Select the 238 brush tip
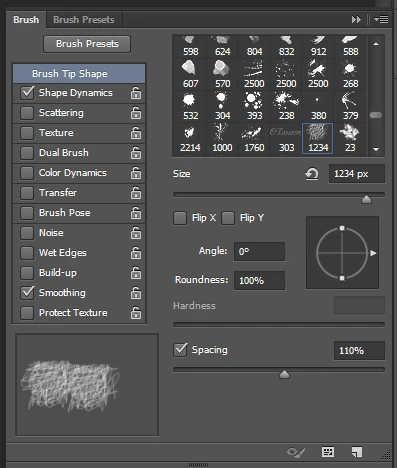397x468 pixels. pyautogui.click(x=286, y=106)
